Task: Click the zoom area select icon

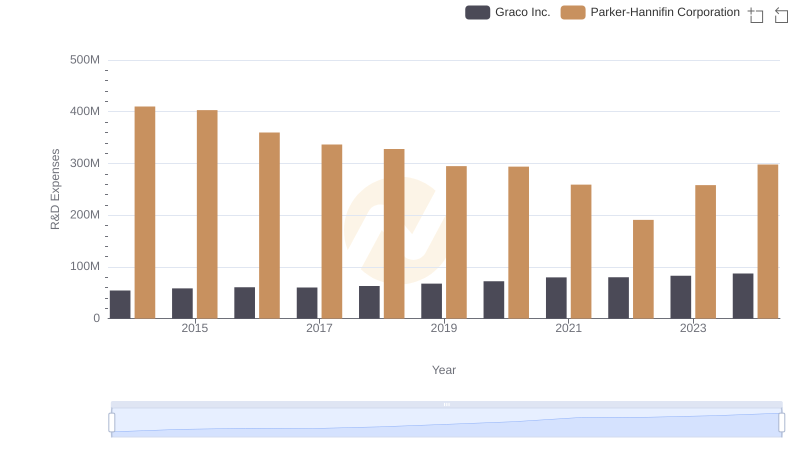Action: tap(756, 15)
